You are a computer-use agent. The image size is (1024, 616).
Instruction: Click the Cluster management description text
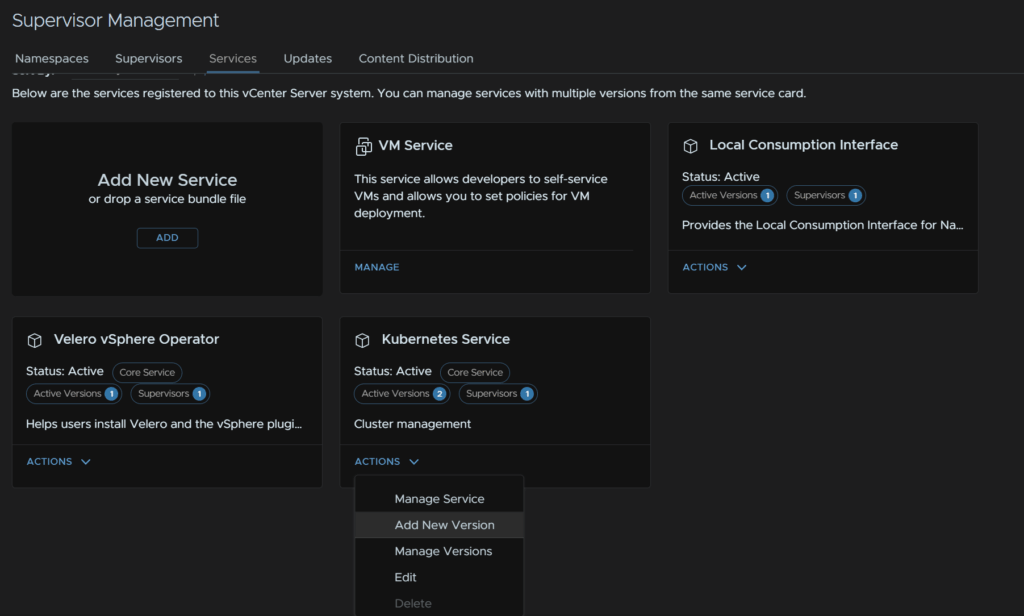pos(412,424)
